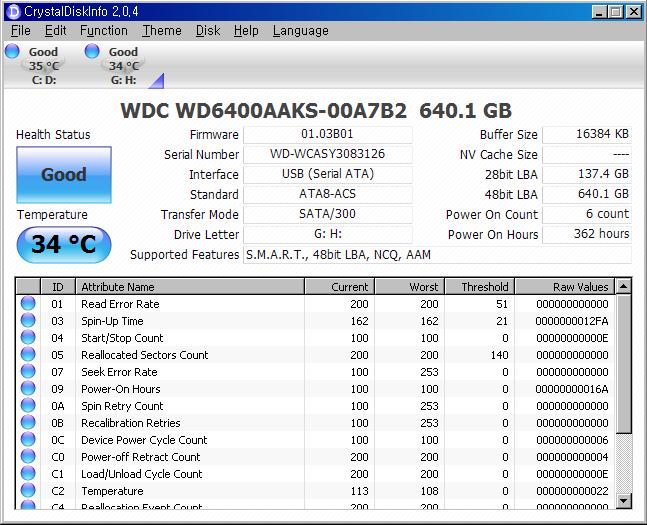Click the 34 °C temperature indicator
Screen dimensions: 647x525
click(64, 244)
